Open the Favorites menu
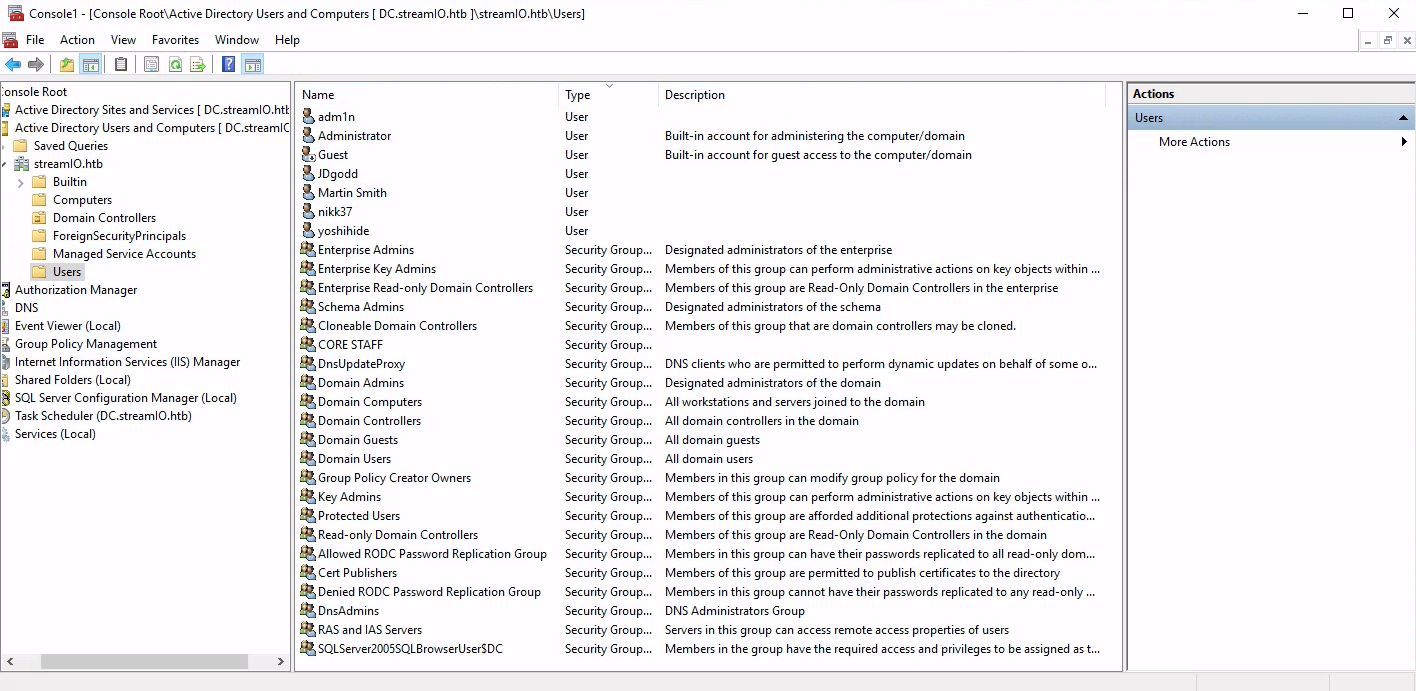The image size is (1416, 691). click(x=175, y=40)
